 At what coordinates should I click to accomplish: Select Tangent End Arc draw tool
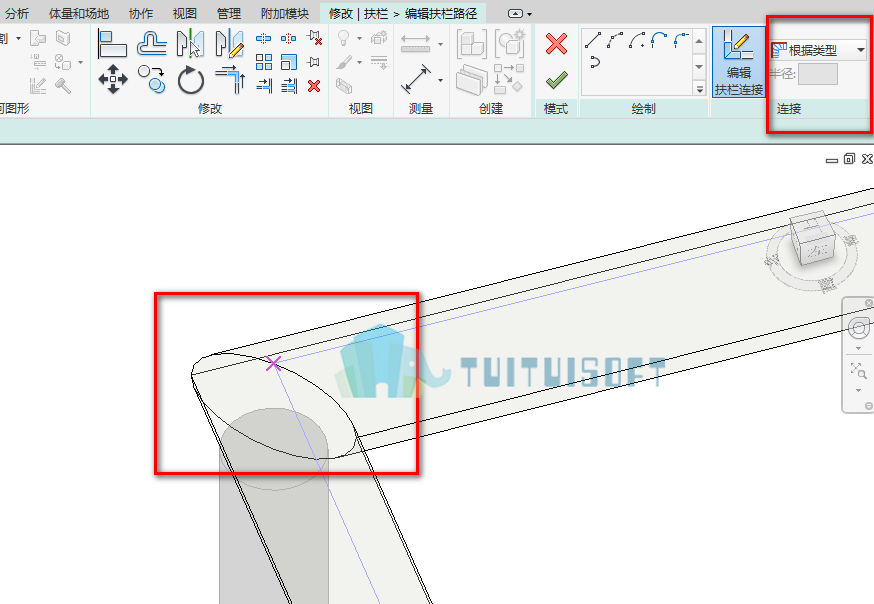coord(659,40)
